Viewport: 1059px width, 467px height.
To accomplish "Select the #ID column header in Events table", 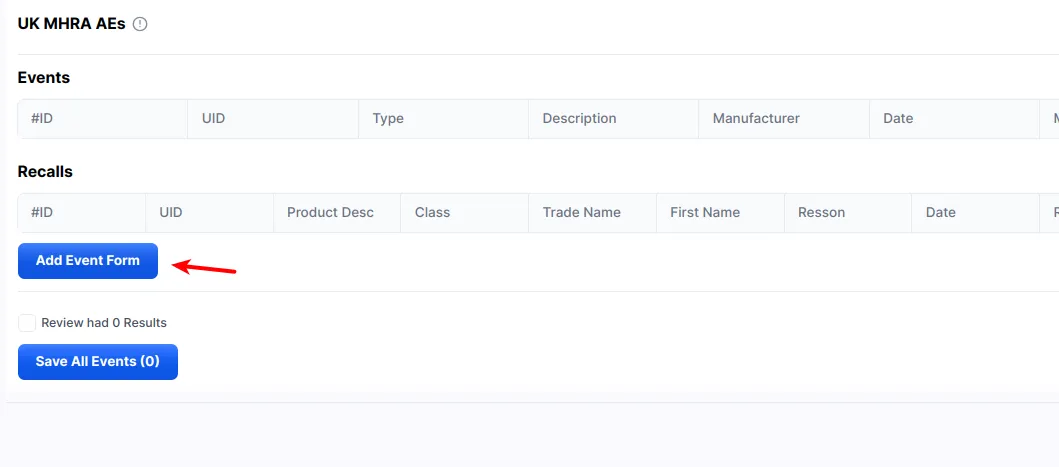I will [42, 118].
